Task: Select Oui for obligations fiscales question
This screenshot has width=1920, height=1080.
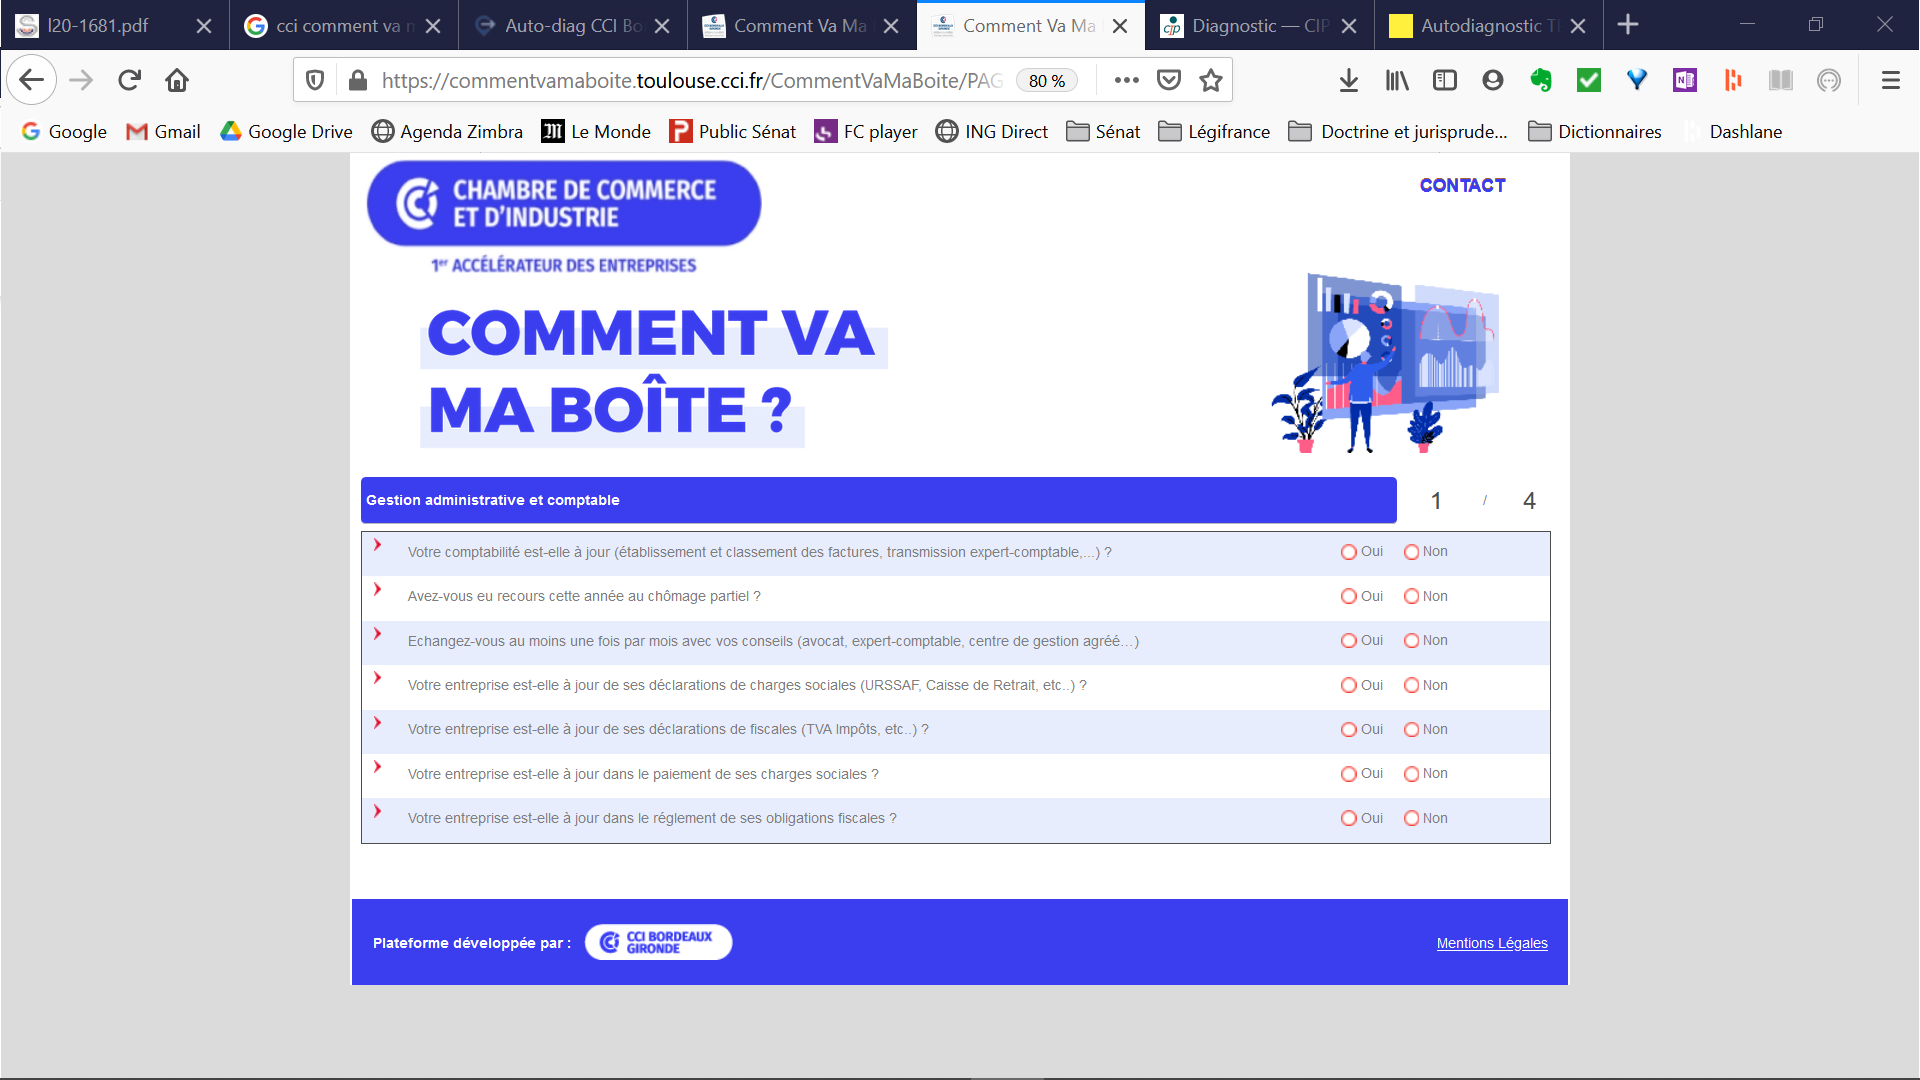Action: pos(1349,818)
